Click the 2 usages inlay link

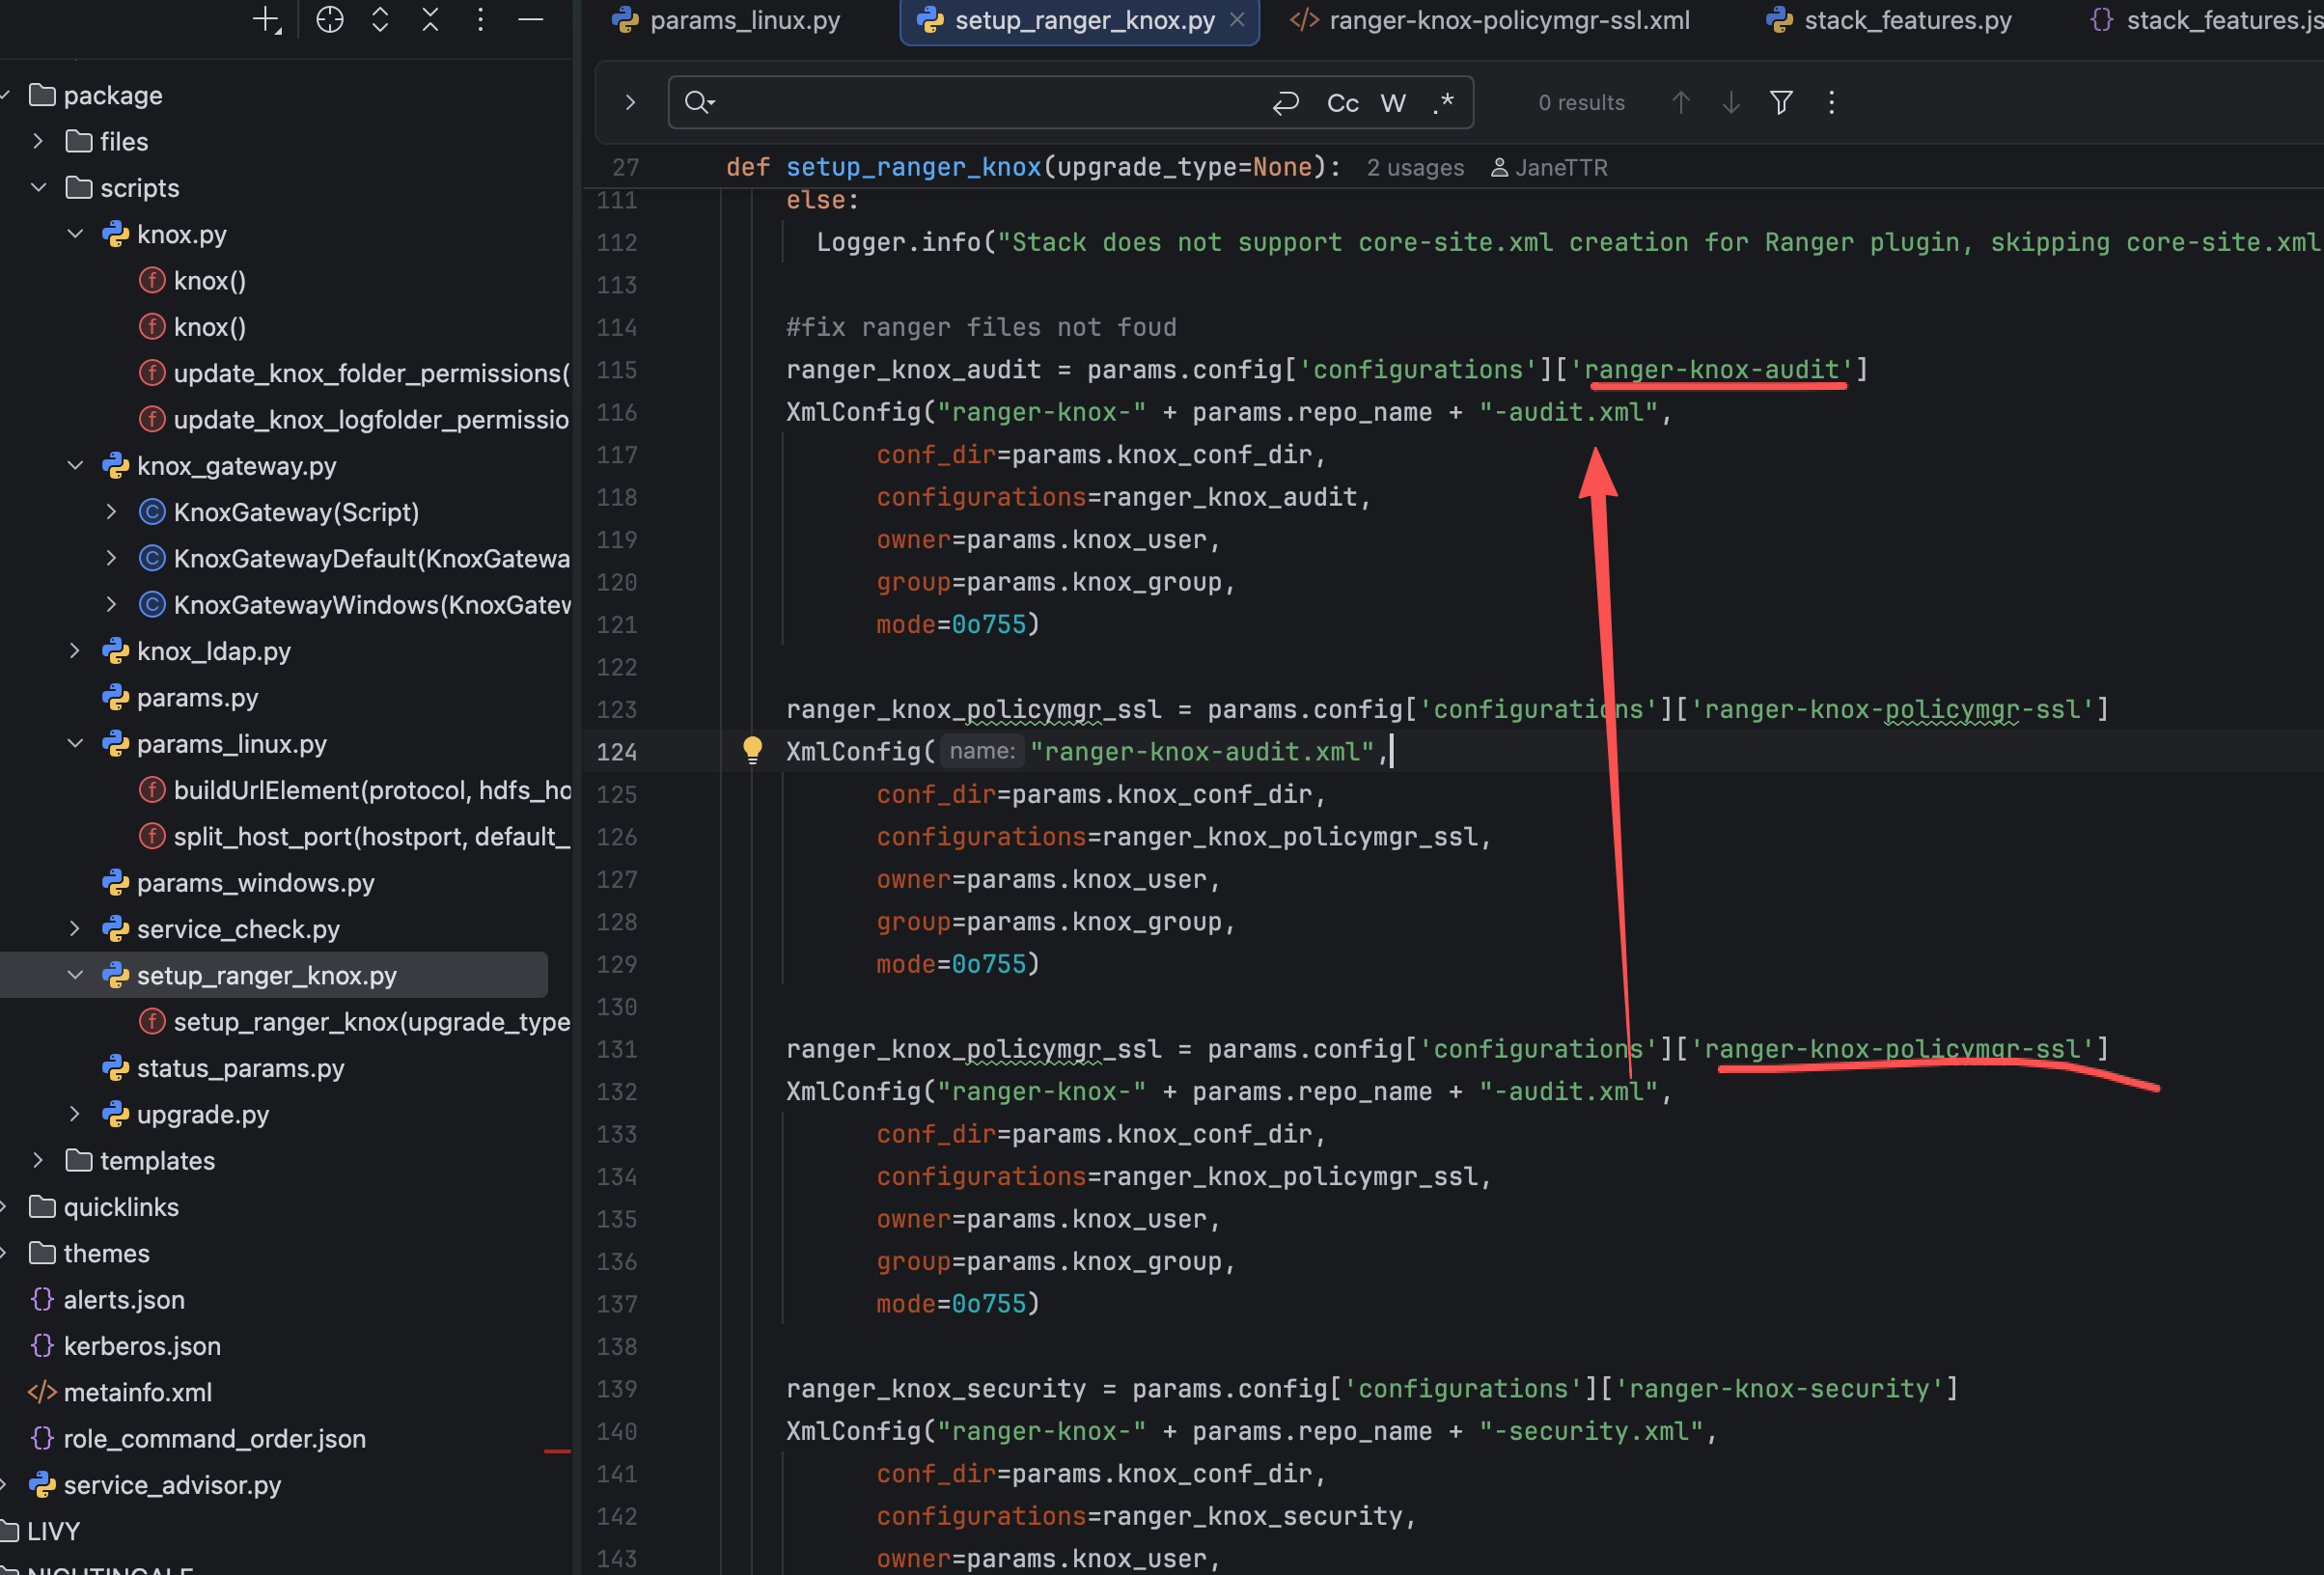[1414, 168]
